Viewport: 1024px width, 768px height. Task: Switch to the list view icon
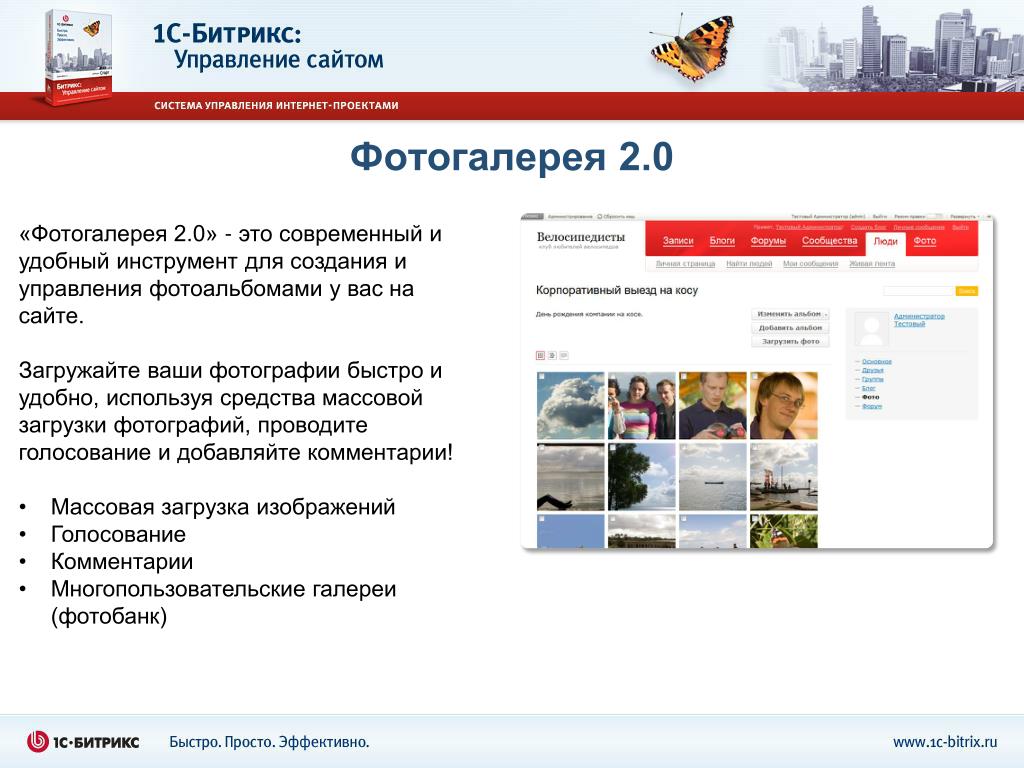[552, 355]
